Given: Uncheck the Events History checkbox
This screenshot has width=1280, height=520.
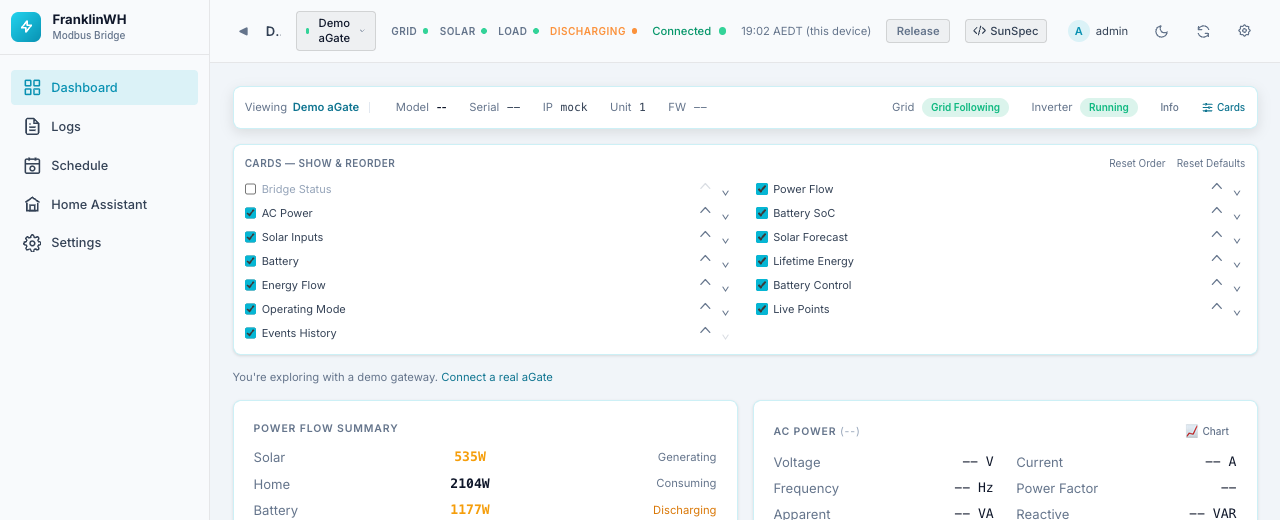Looking at the screenshot, I should pos(251,333).
